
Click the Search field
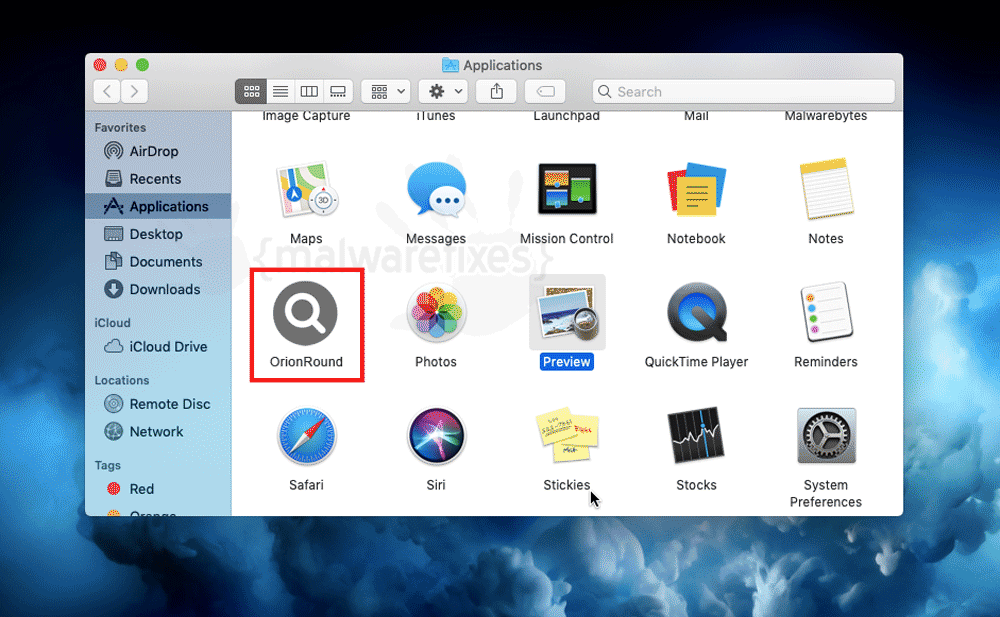point(744,91)
